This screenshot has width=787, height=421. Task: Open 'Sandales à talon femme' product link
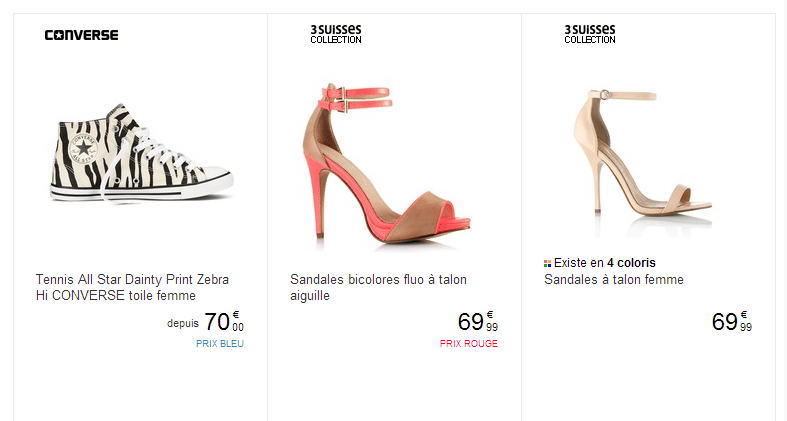tap(614, 280)
